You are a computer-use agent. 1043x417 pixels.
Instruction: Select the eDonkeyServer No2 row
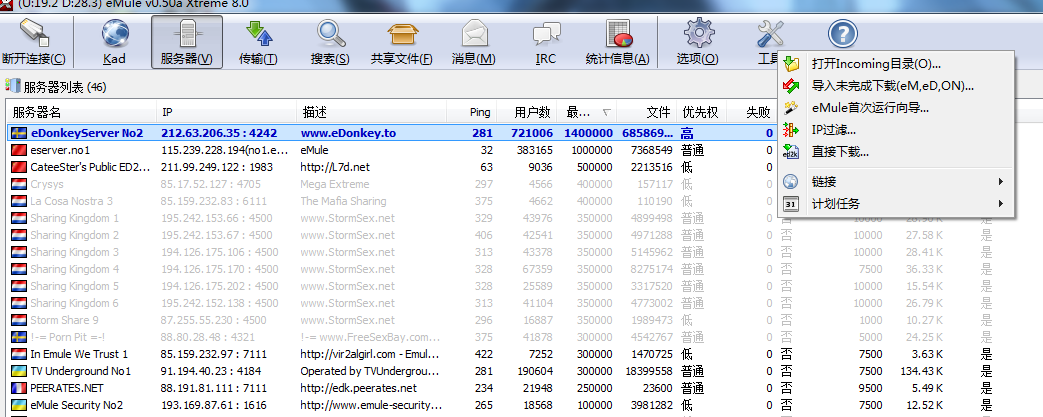pyautogui.click(x=391, y=133)
